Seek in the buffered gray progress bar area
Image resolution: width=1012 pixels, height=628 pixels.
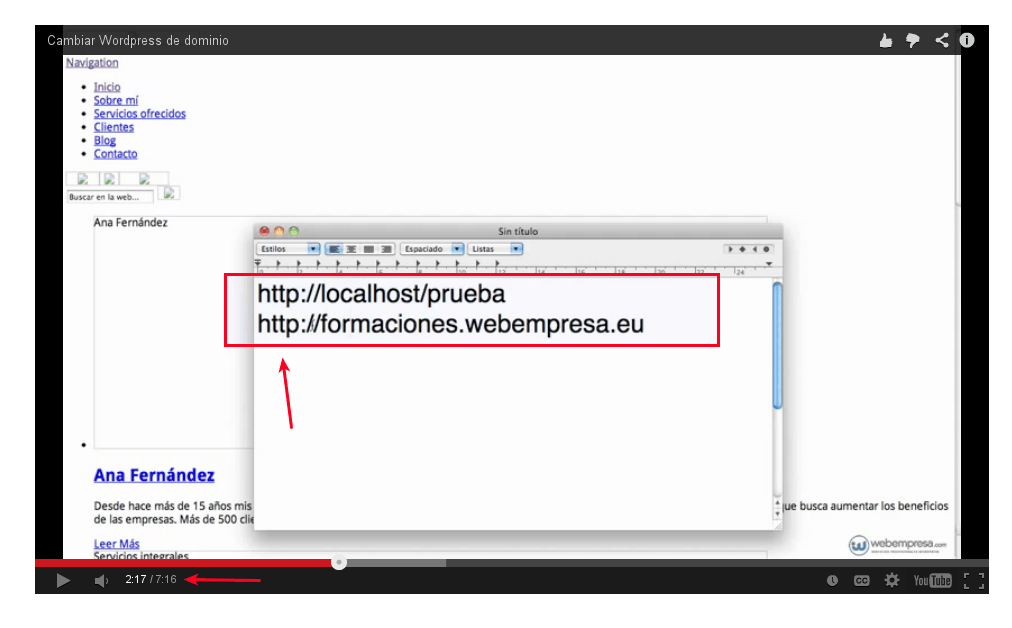[x=396, y=563]
